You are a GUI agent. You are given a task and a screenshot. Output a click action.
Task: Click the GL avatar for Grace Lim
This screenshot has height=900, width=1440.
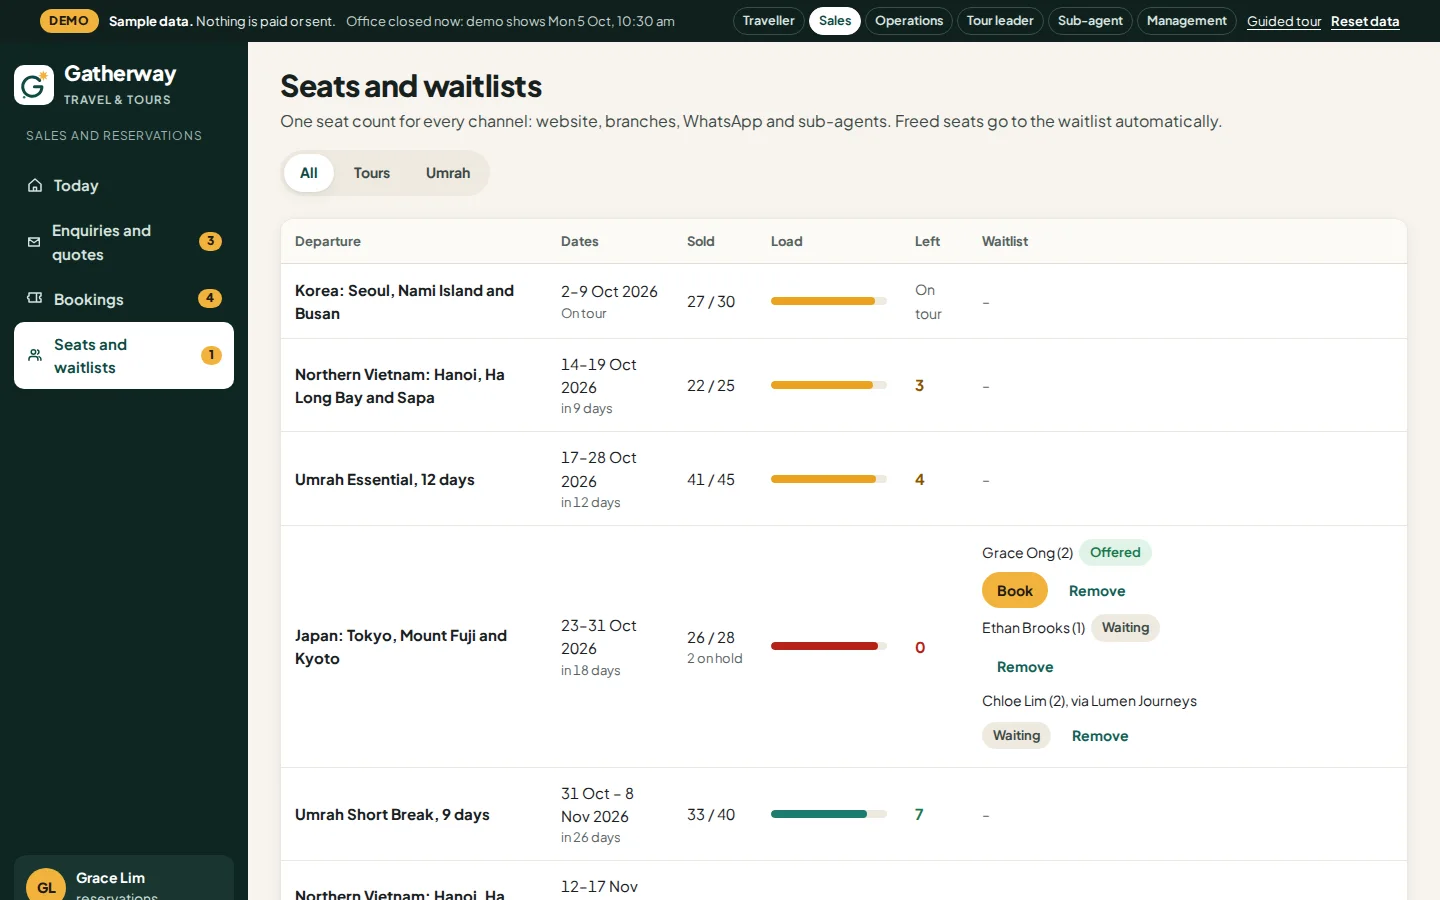click(46, 887)
